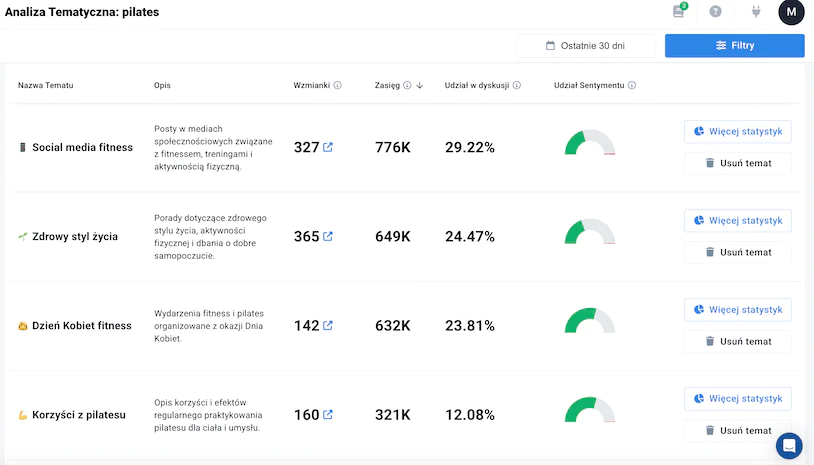The image size is (814, 465).
Task: Click the 12.08% discussion share value
Action: [x=470, y=415]
